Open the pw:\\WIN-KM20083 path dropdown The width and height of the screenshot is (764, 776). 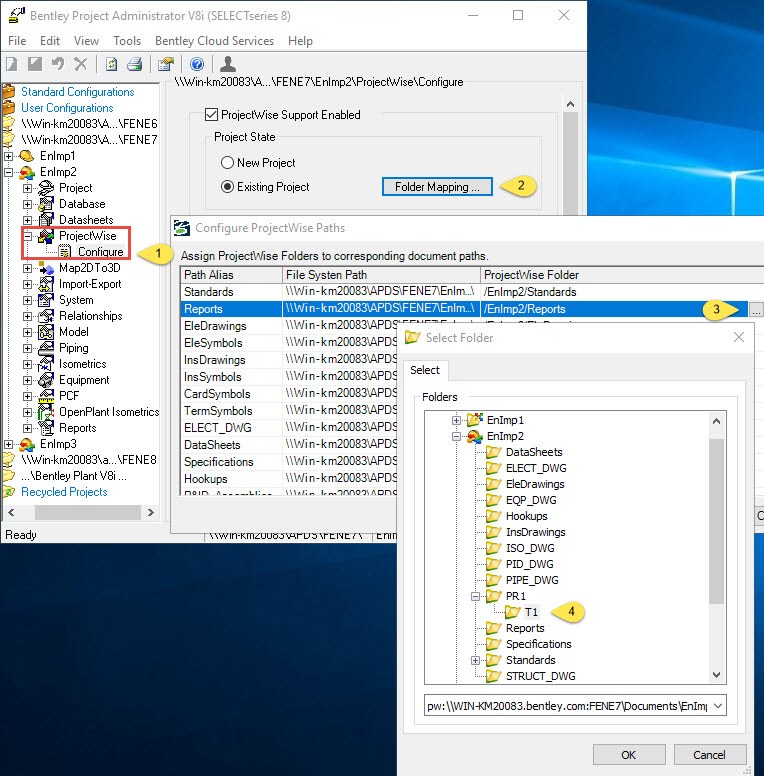[718, 706]
